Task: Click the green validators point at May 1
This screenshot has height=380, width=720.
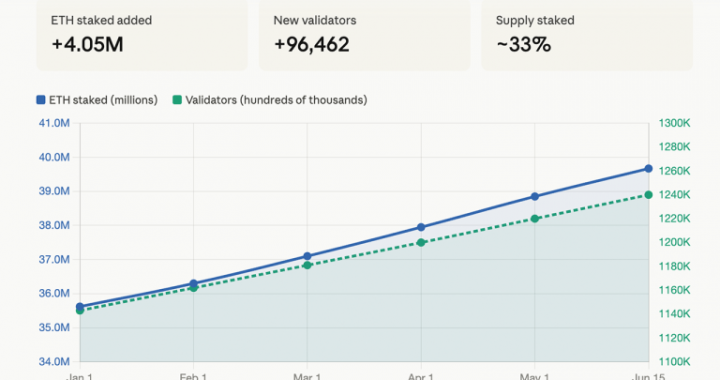Action: pyautogui.click(x=535, y=218)
